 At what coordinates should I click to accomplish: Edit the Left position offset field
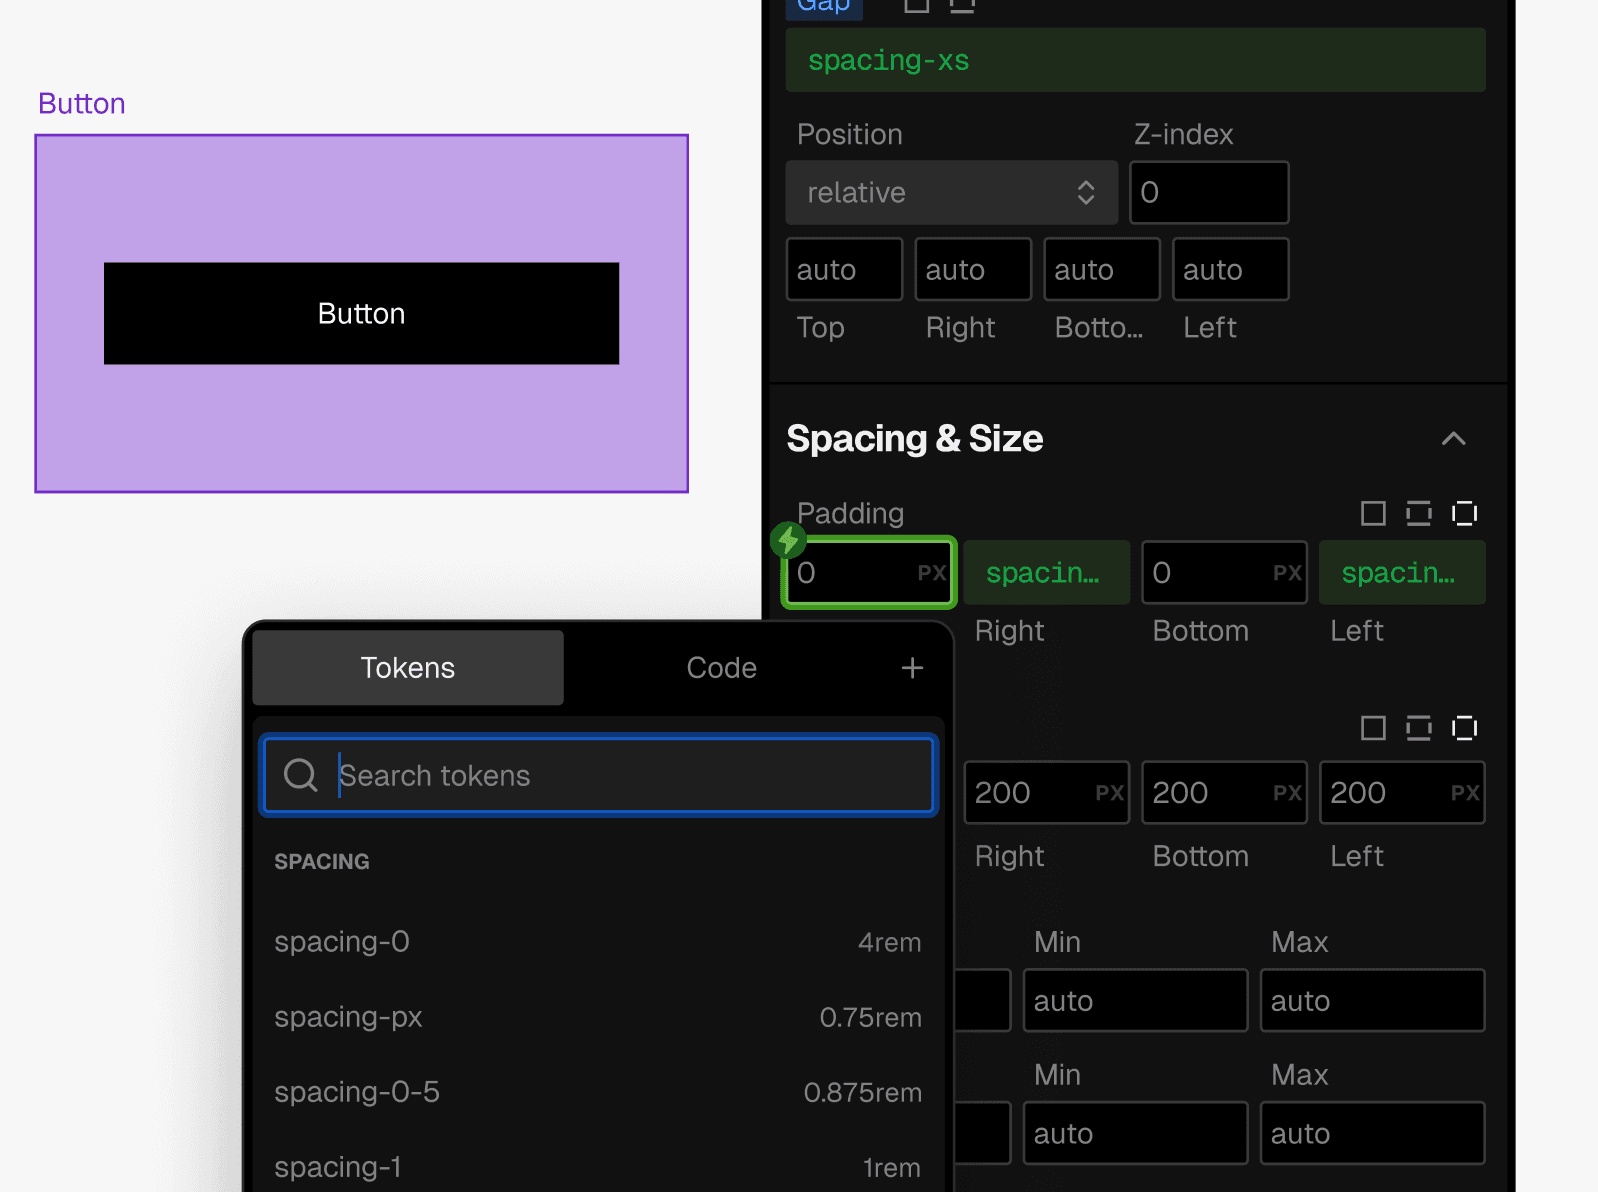[1231, 270]
